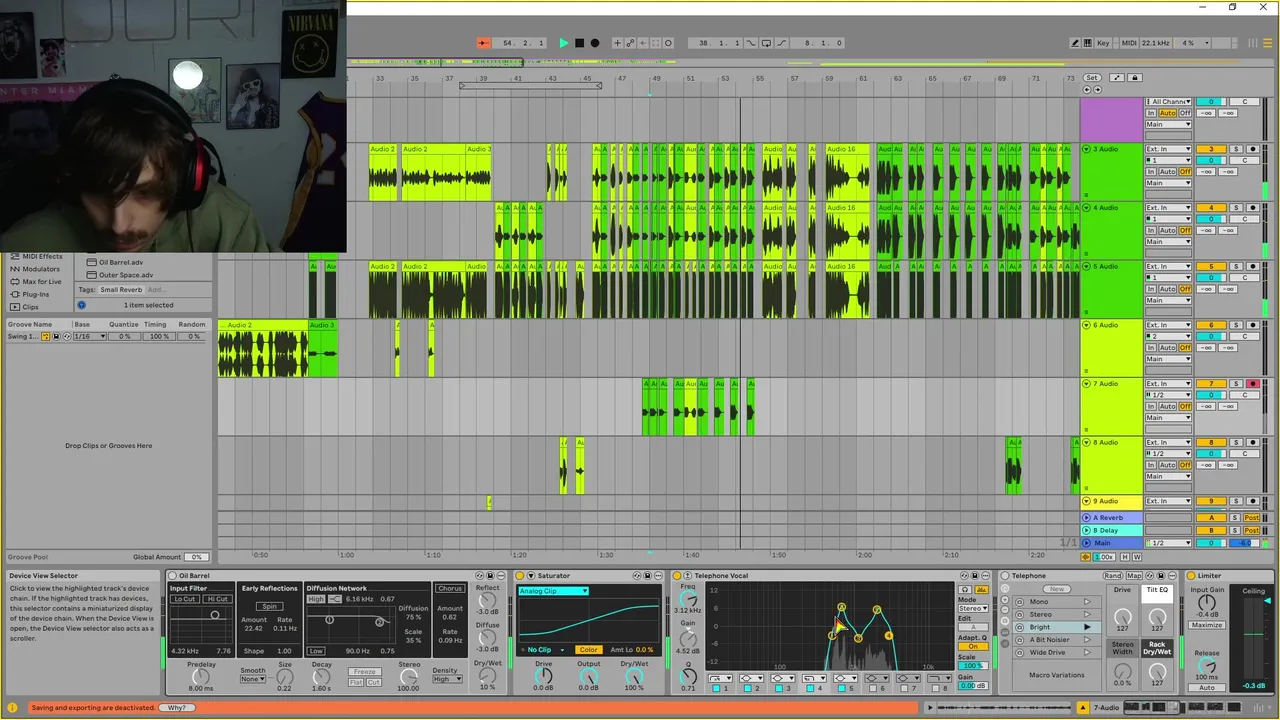Click the Limiter Ceiling slider handle
This screenshot has width=1280, height=720.
[x=1268, y=601]
